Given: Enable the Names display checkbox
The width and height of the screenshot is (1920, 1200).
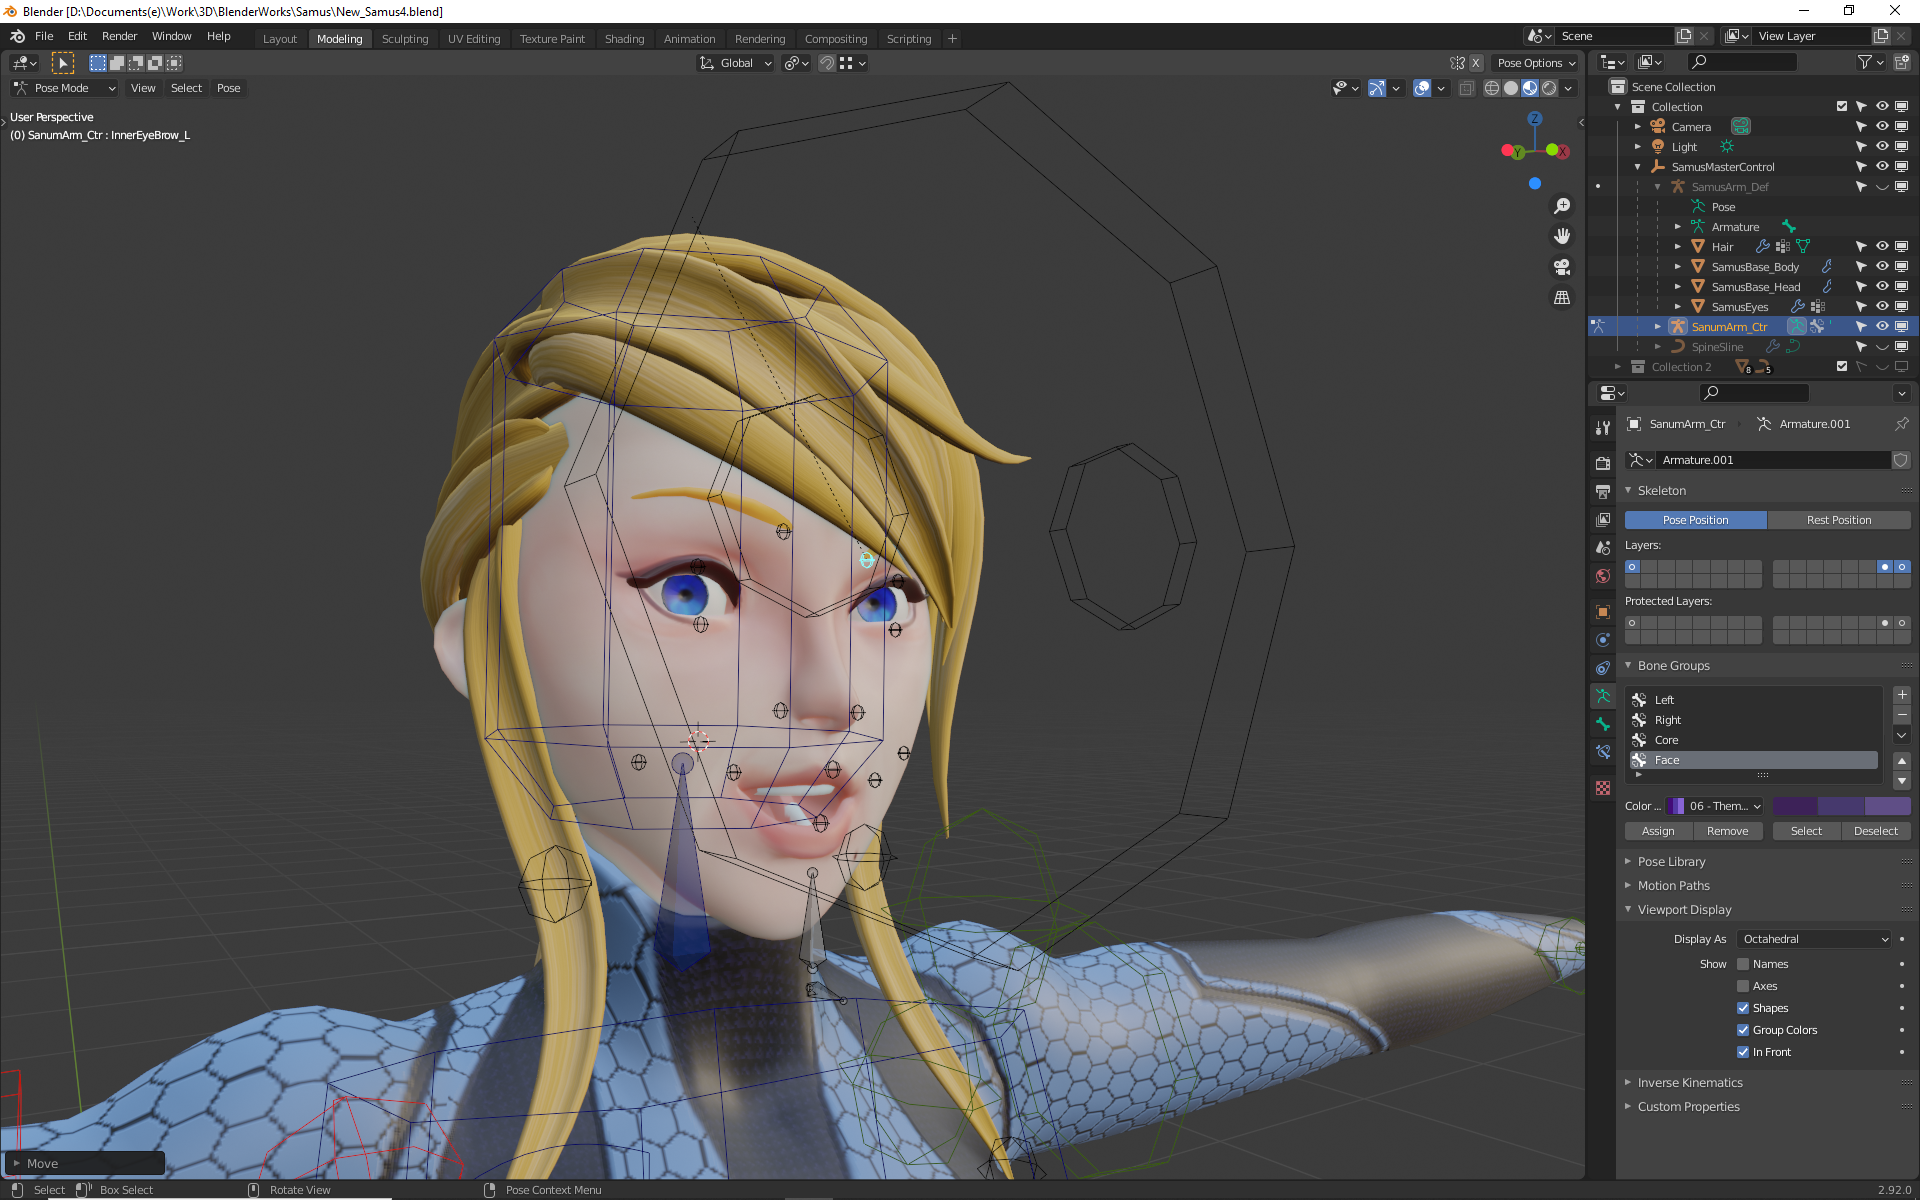Looking at the screenshot, I should pyautogui.click(x=1744, y=963).
